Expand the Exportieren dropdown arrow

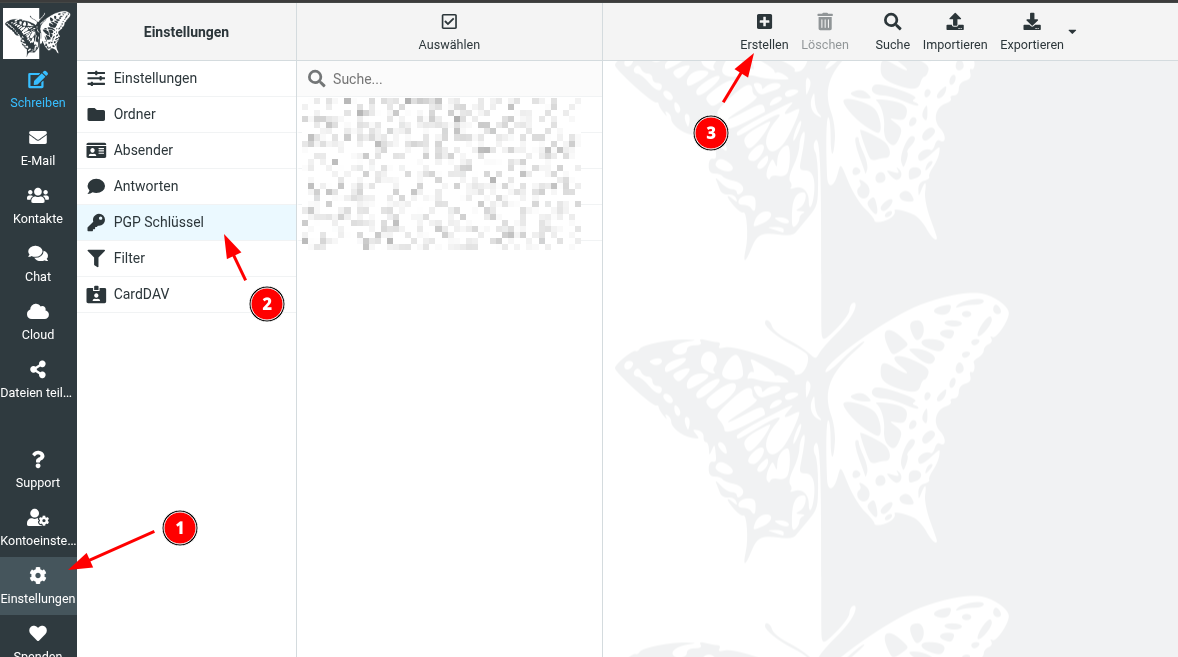coord(1072,32)
